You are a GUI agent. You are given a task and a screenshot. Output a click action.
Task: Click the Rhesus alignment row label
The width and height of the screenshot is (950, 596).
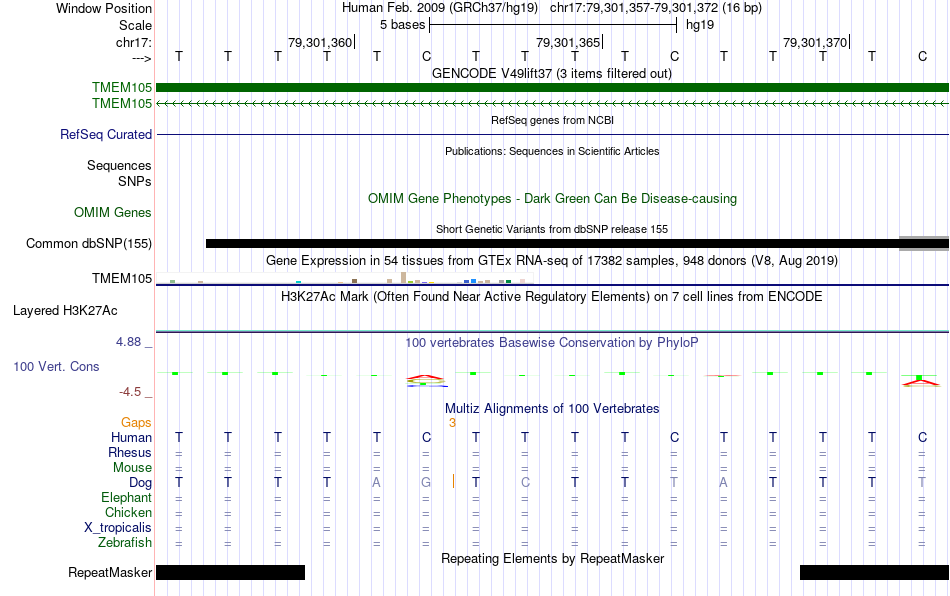click(130, 452)
